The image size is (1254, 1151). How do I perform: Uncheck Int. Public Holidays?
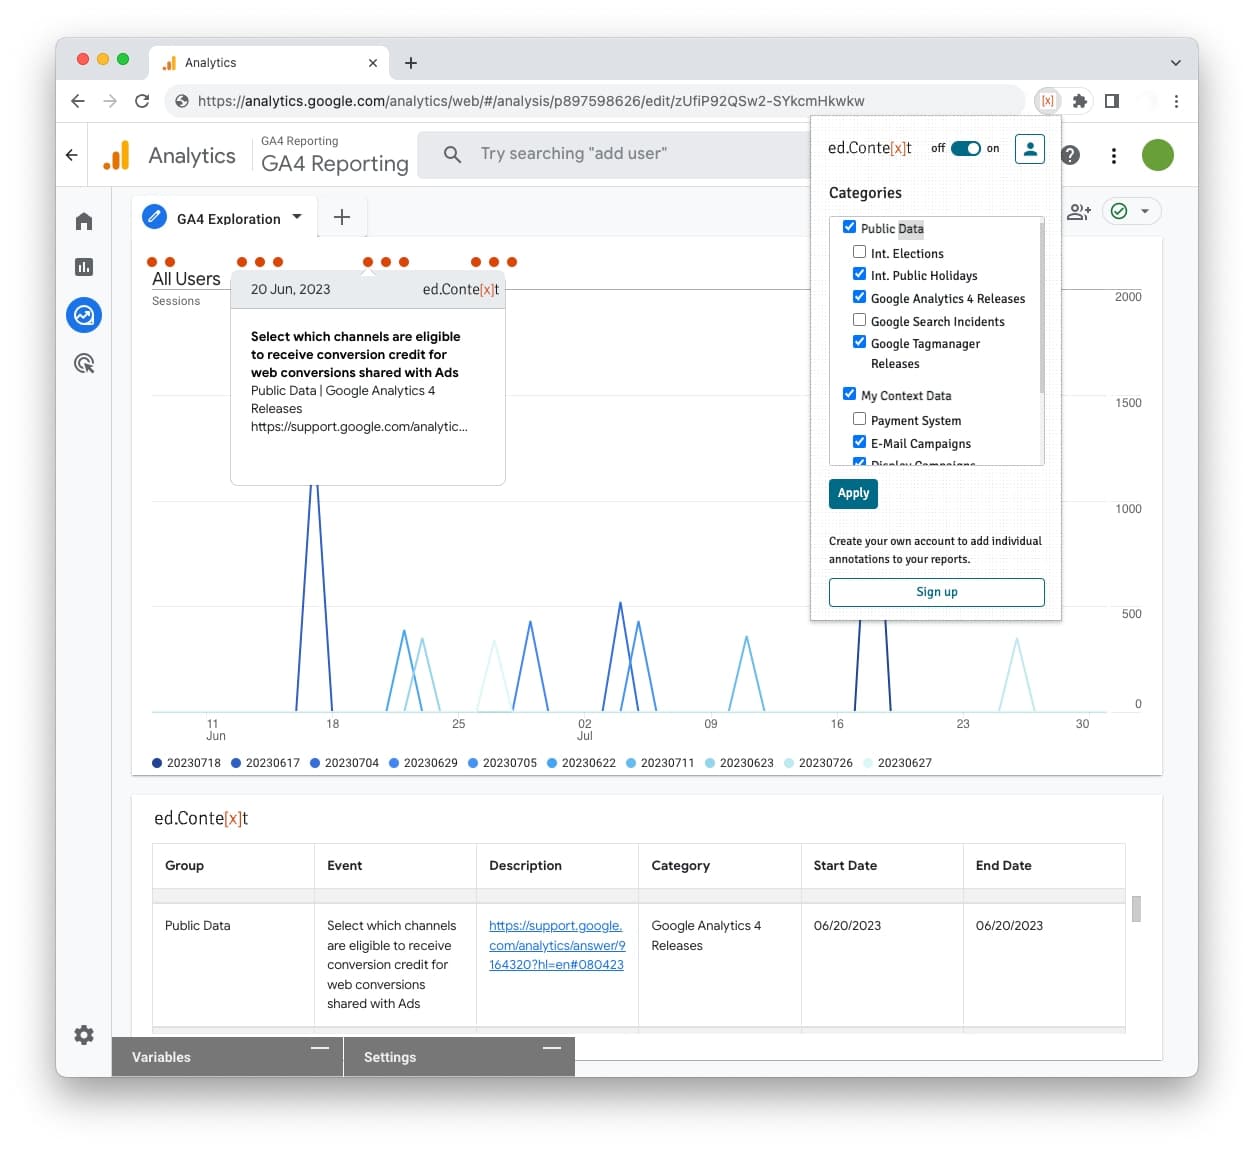(x=859, y=274)
